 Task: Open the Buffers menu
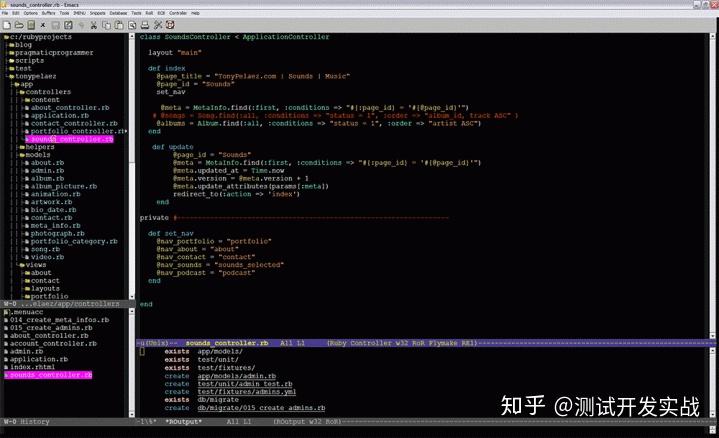click(48, 13)
